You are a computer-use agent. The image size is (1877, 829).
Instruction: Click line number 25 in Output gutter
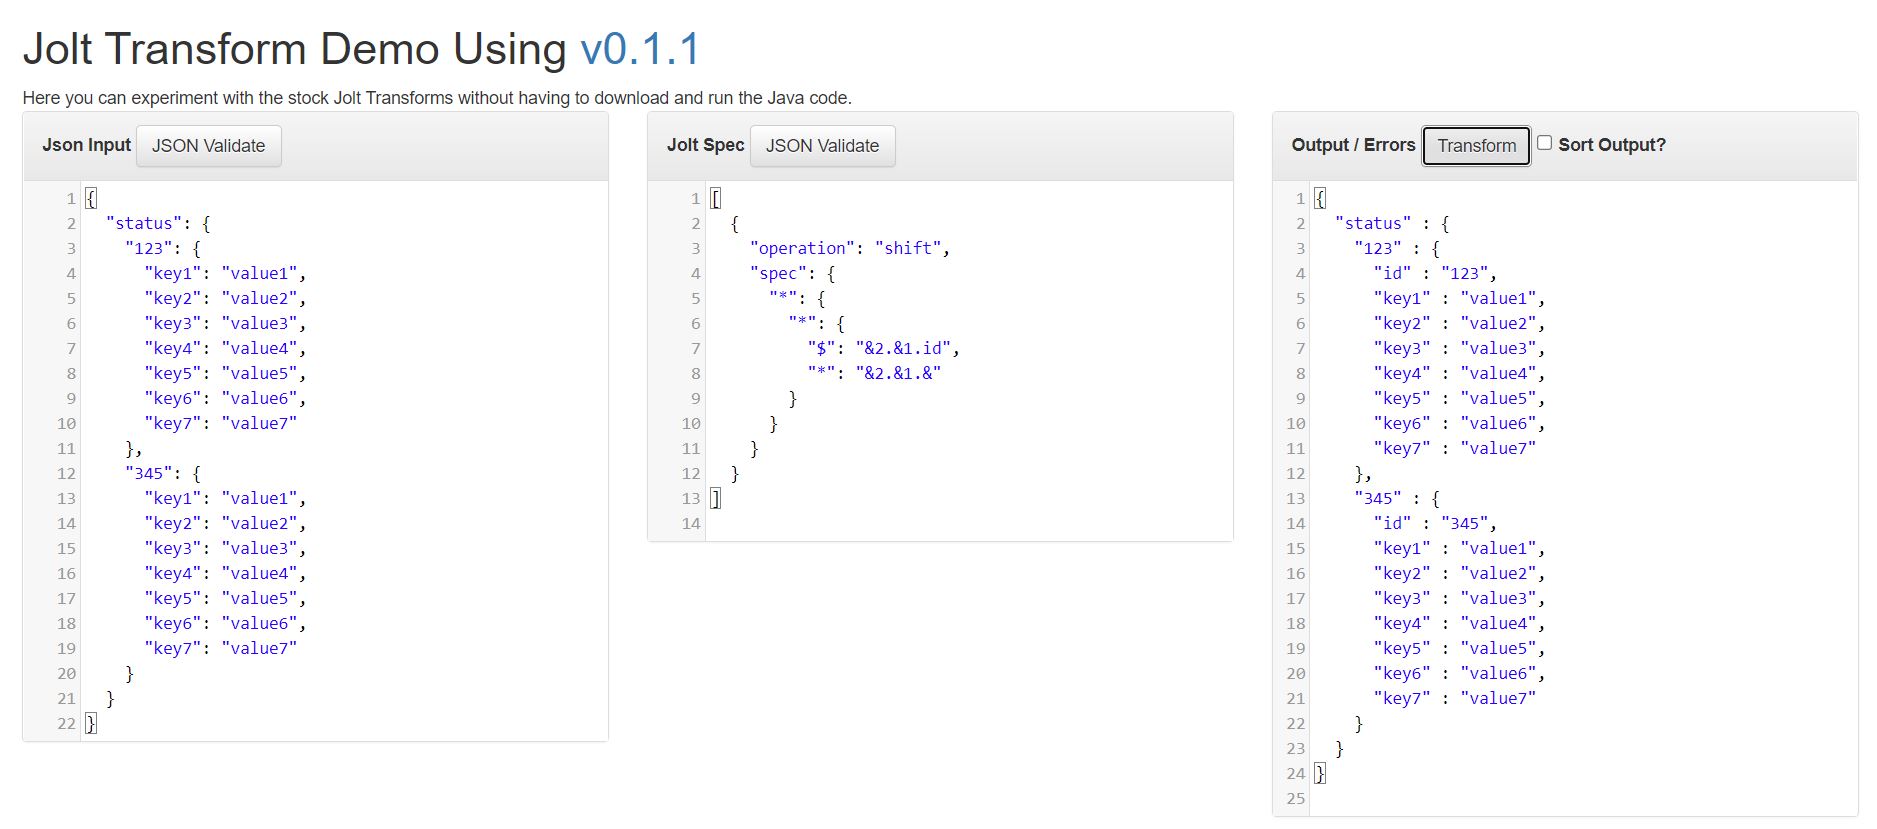point(1296,798)
